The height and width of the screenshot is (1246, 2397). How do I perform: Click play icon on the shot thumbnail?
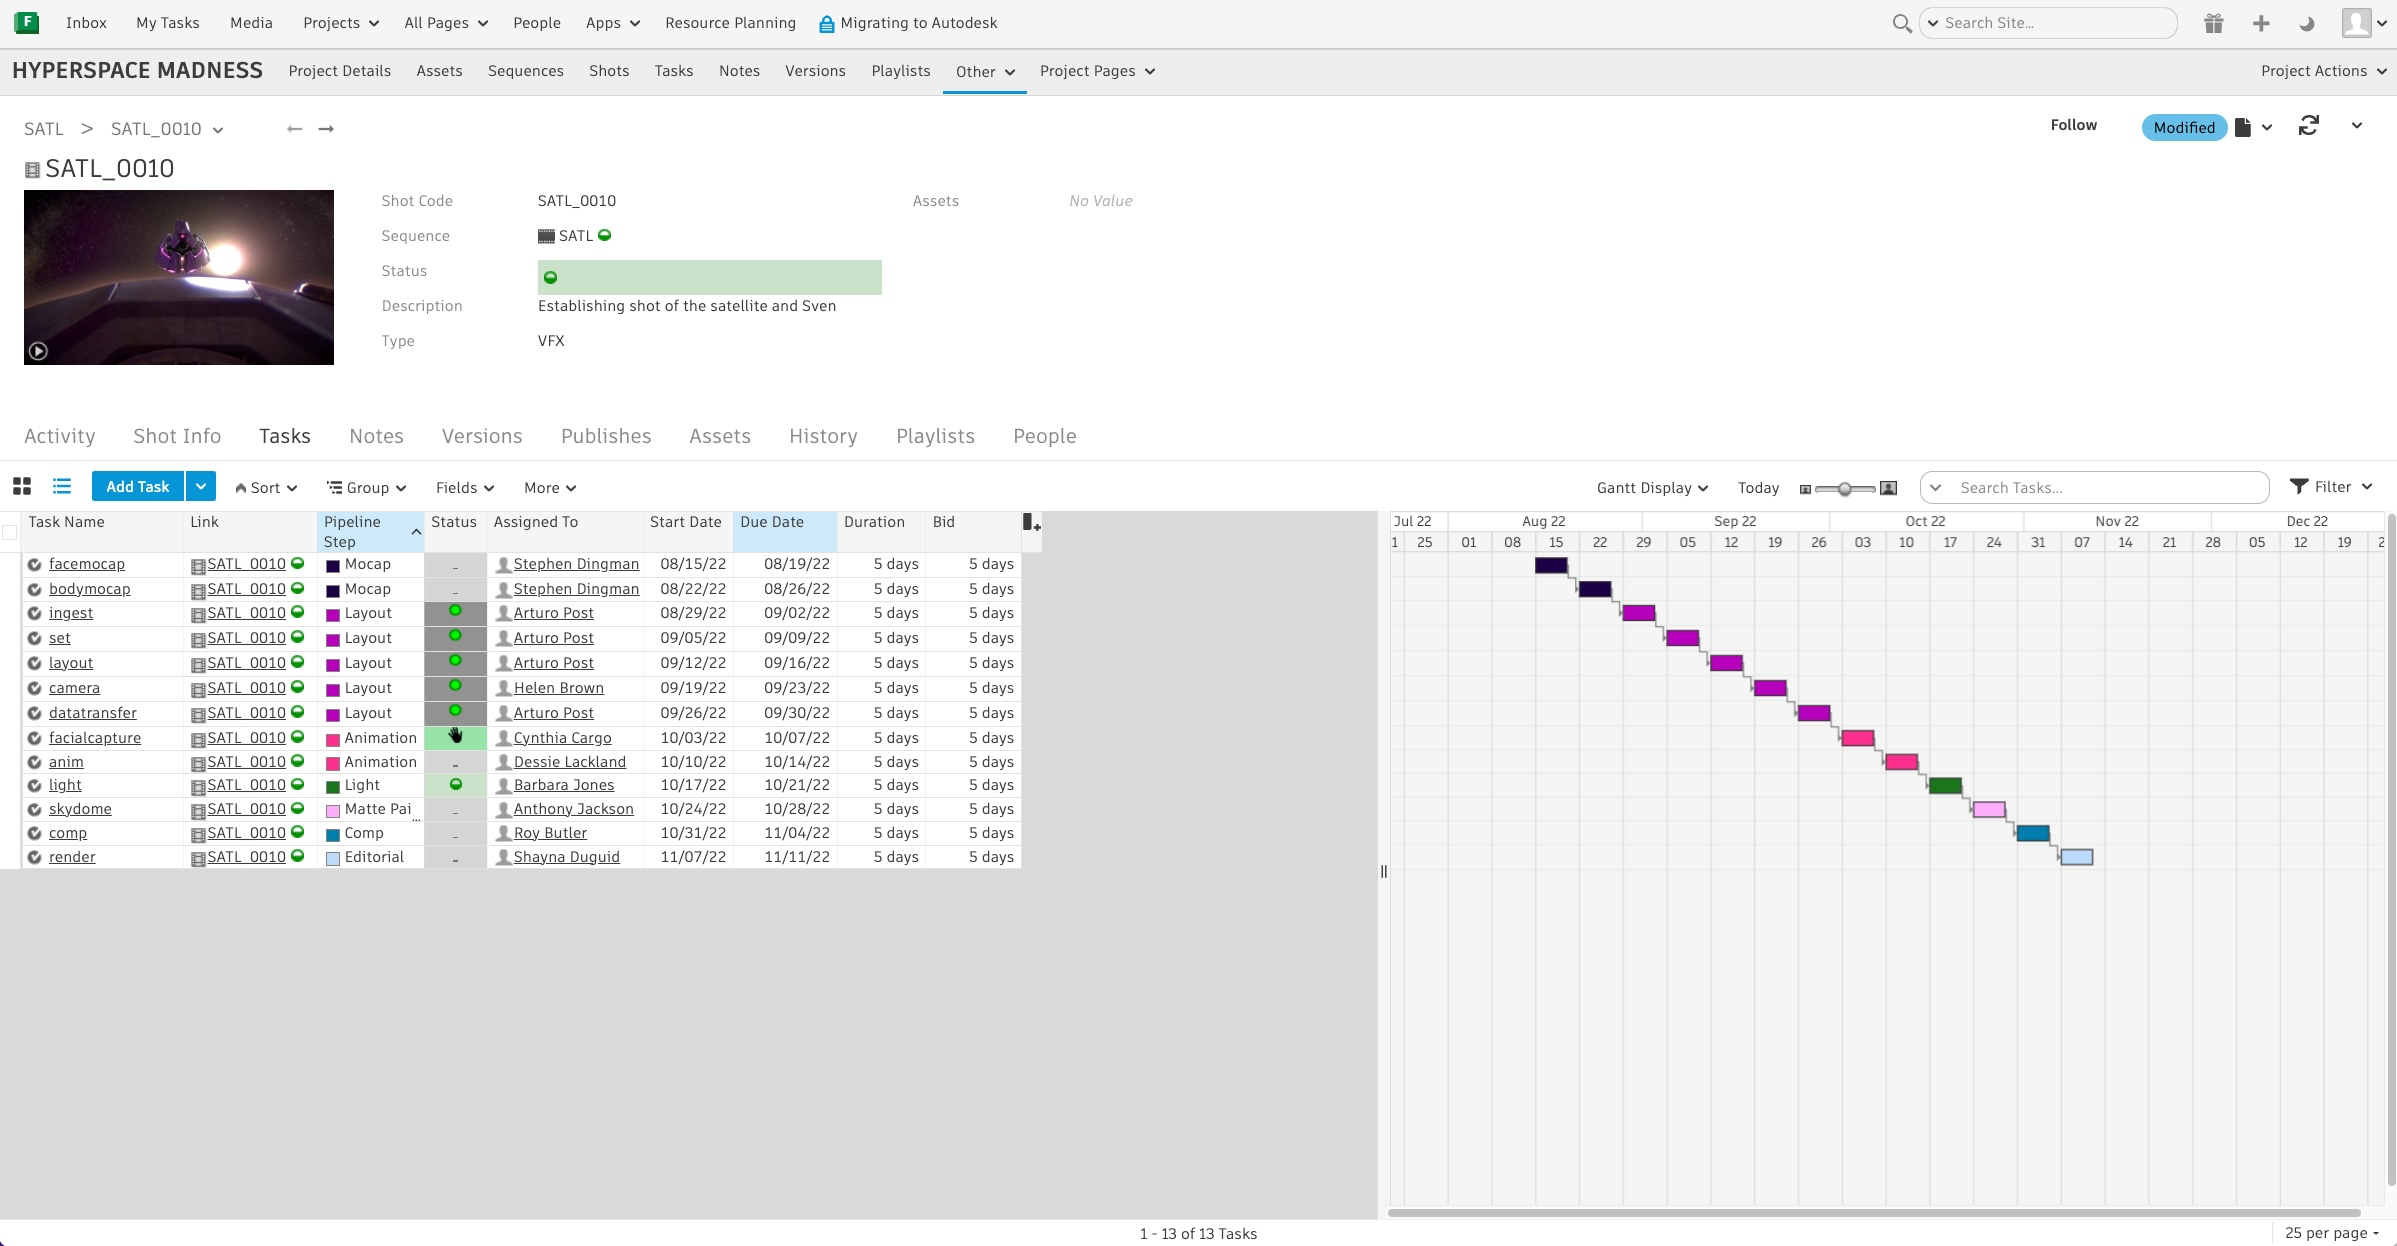[x=38, y=351]
